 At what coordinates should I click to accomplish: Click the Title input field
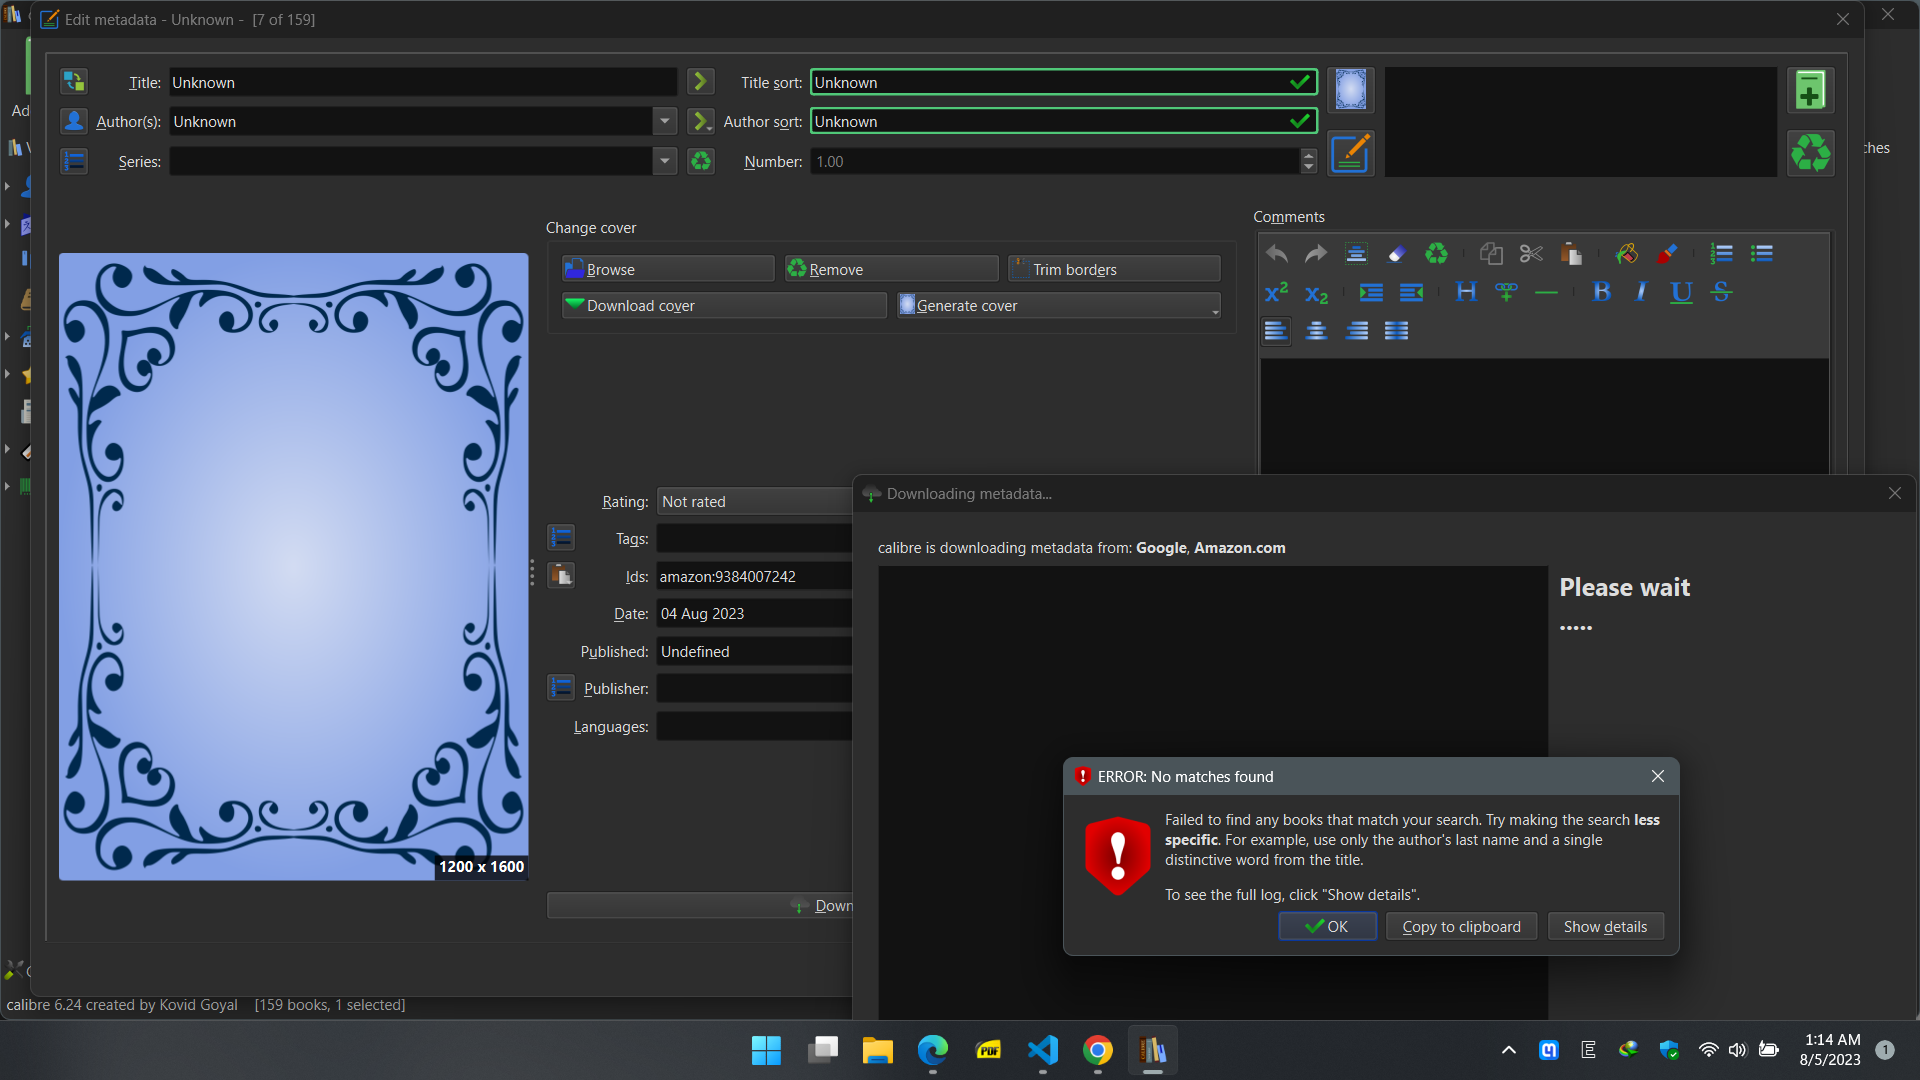pos(423,82)
